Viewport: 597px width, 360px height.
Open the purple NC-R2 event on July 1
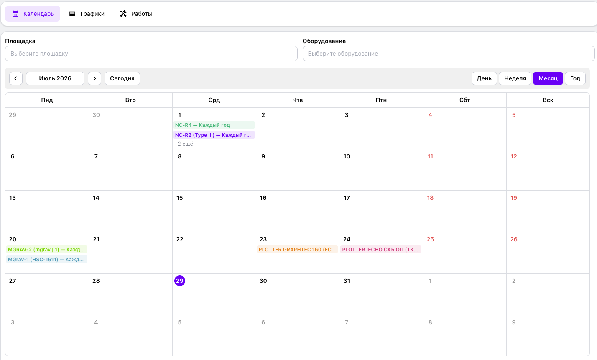[x=214, y=135]
